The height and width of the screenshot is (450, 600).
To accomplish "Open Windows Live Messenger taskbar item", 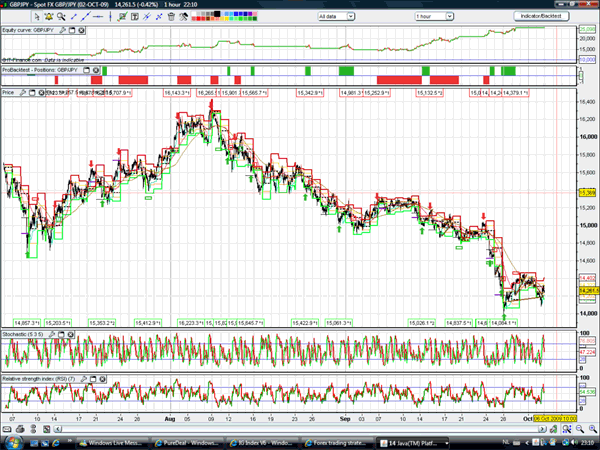I will coord(112,443).
